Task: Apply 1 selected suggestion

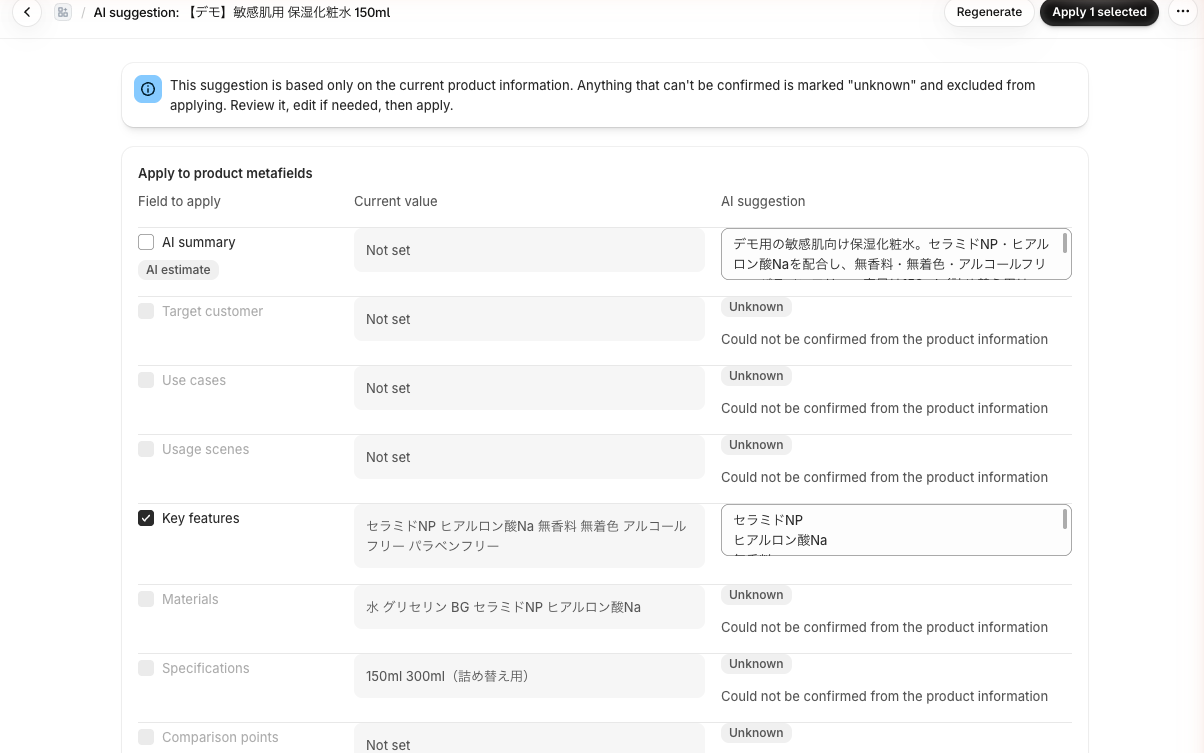Action: [x=1099, y=12]
